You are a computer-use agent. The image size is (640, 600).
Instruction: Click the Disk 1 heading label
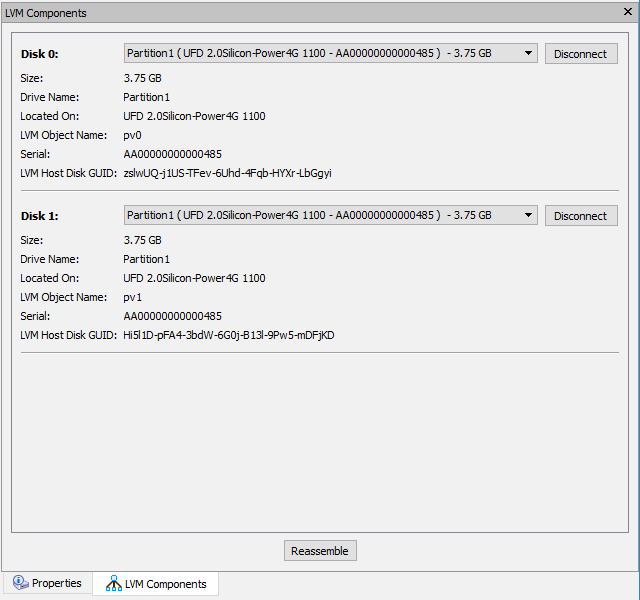point(40,216)
